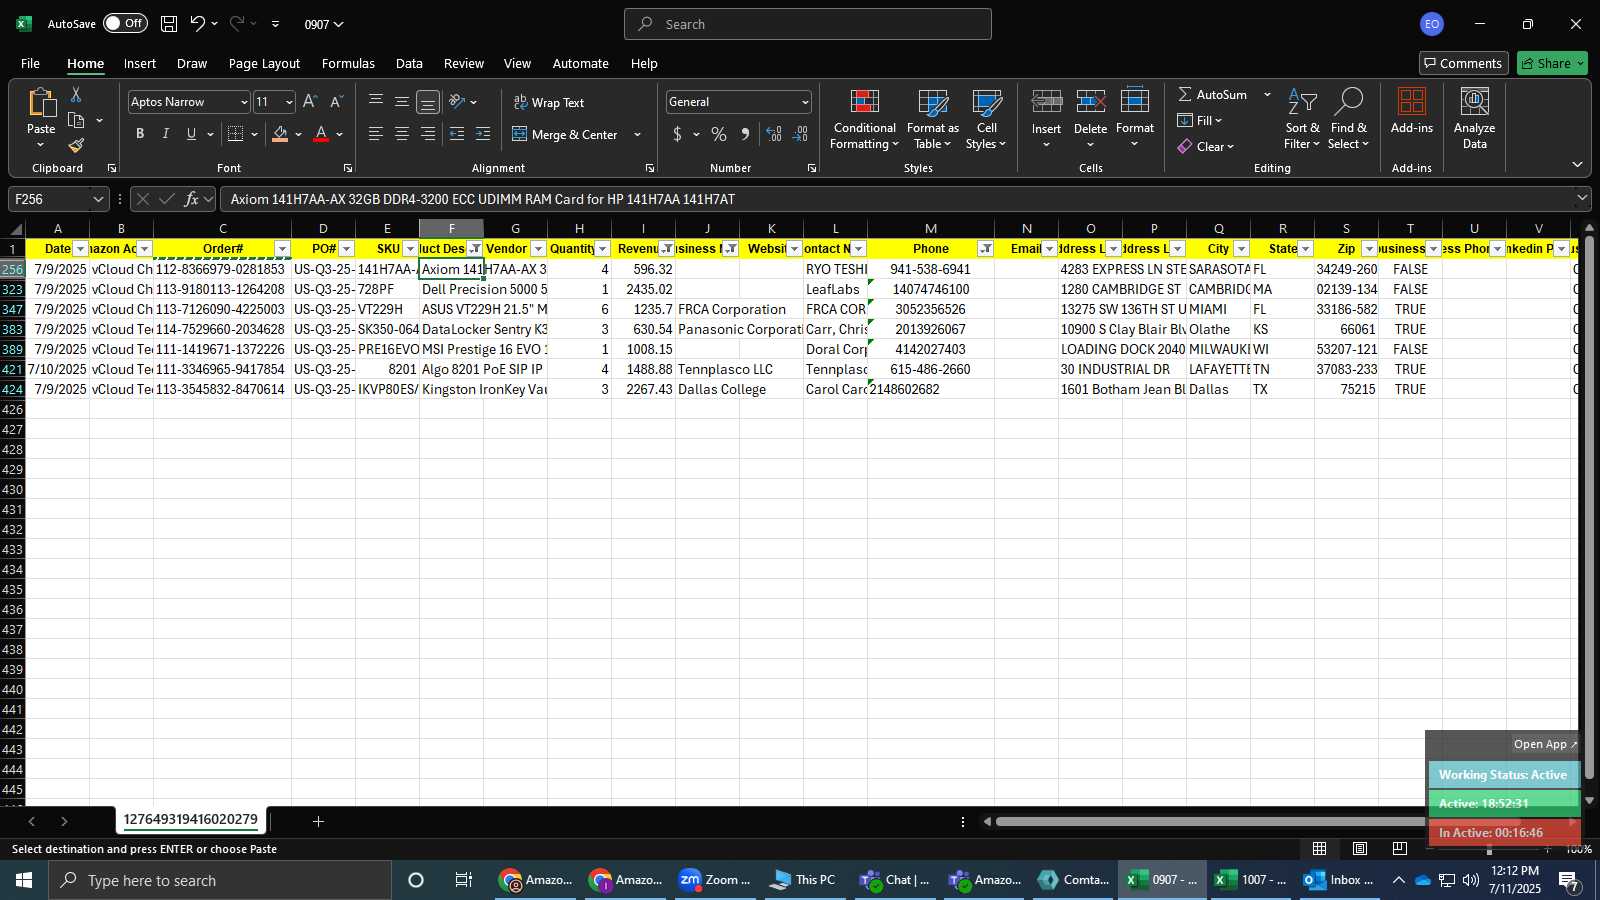The width and height of the screenshot is (1600, 900).
Task: Toggle Bold formatting
Action: [140, 134]
